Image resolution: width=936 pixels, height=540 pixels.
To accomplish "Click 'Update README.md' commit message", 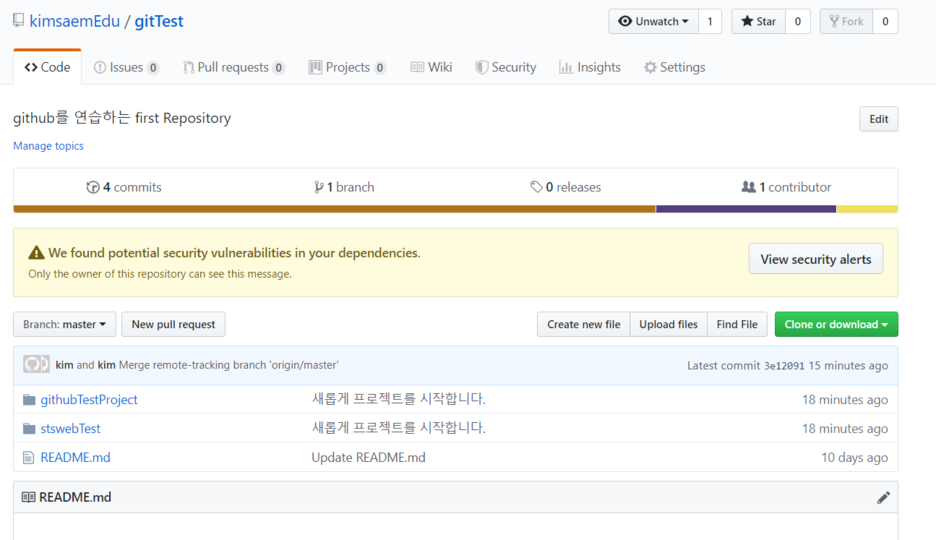I will tap(368, 458).
